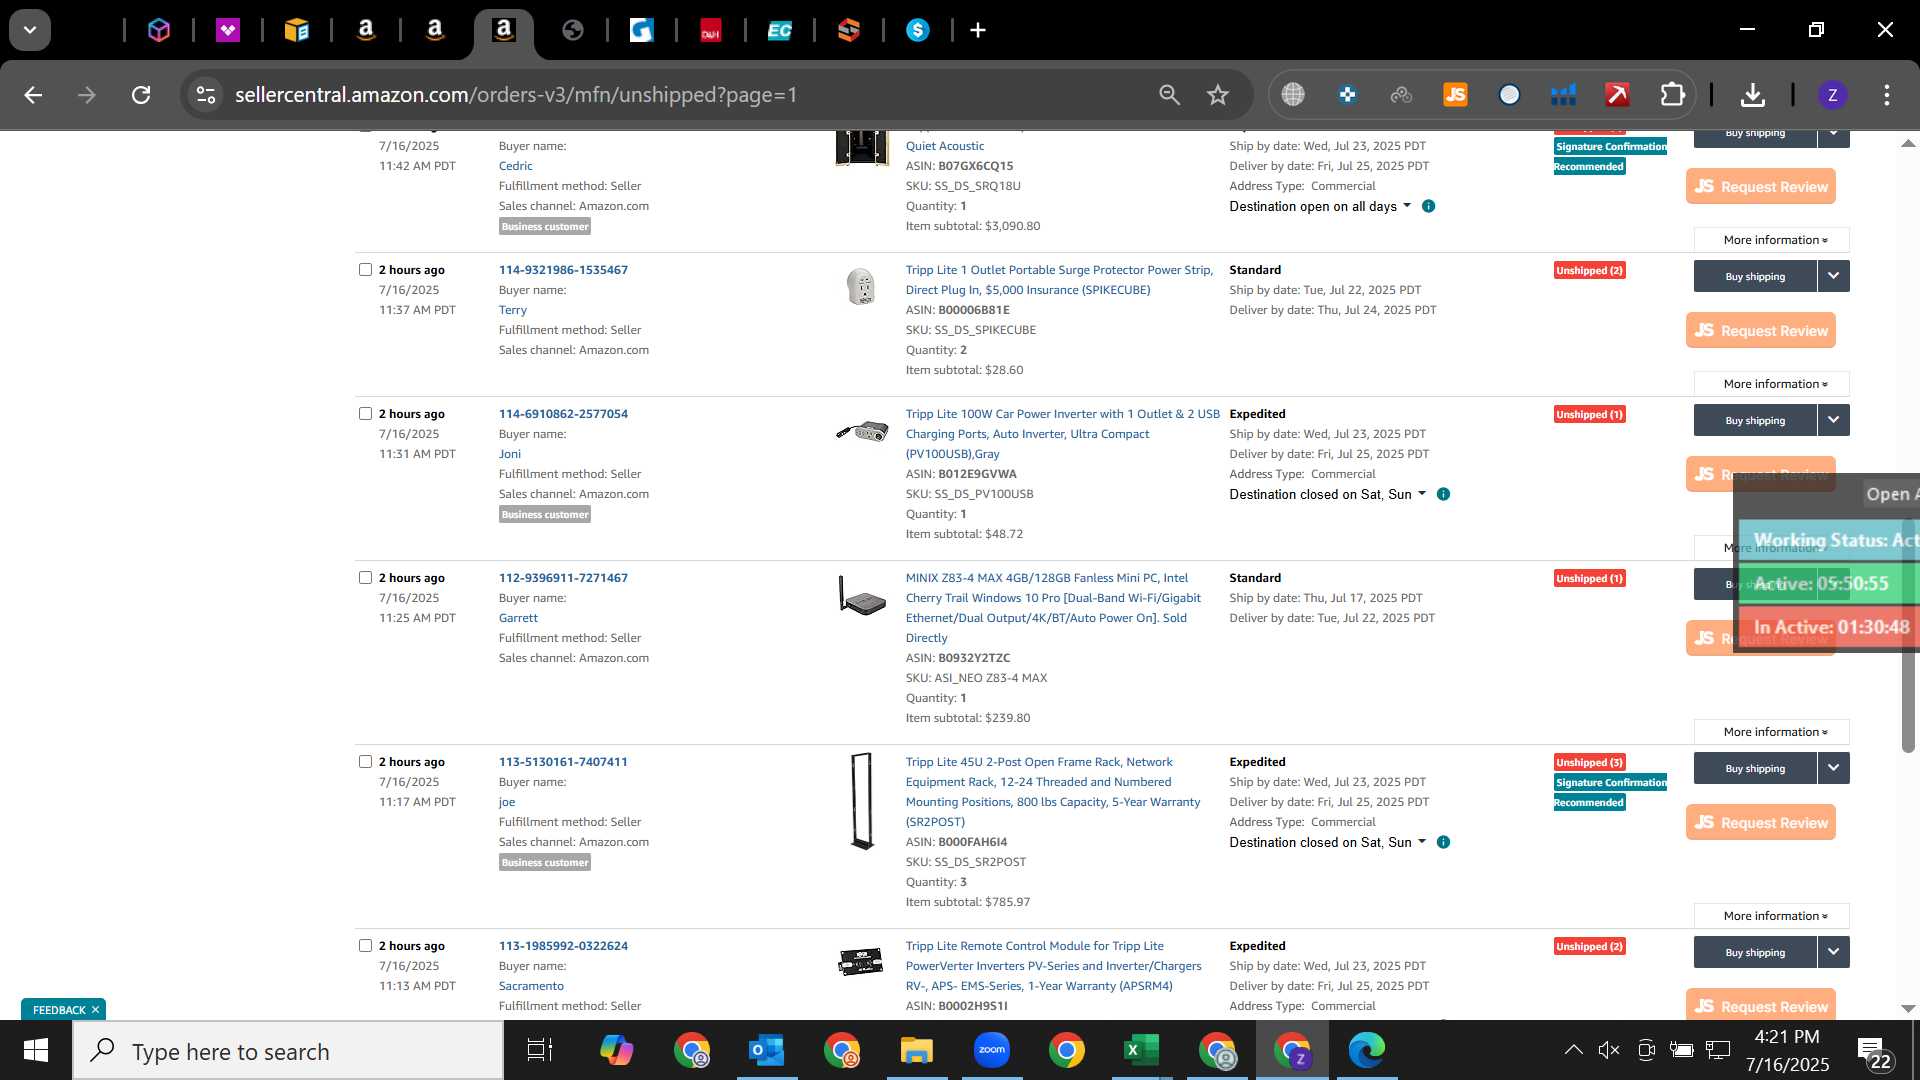
Task: Select checkbox for order 113-1985992-0322624
Action: click(x=365, y=945)
